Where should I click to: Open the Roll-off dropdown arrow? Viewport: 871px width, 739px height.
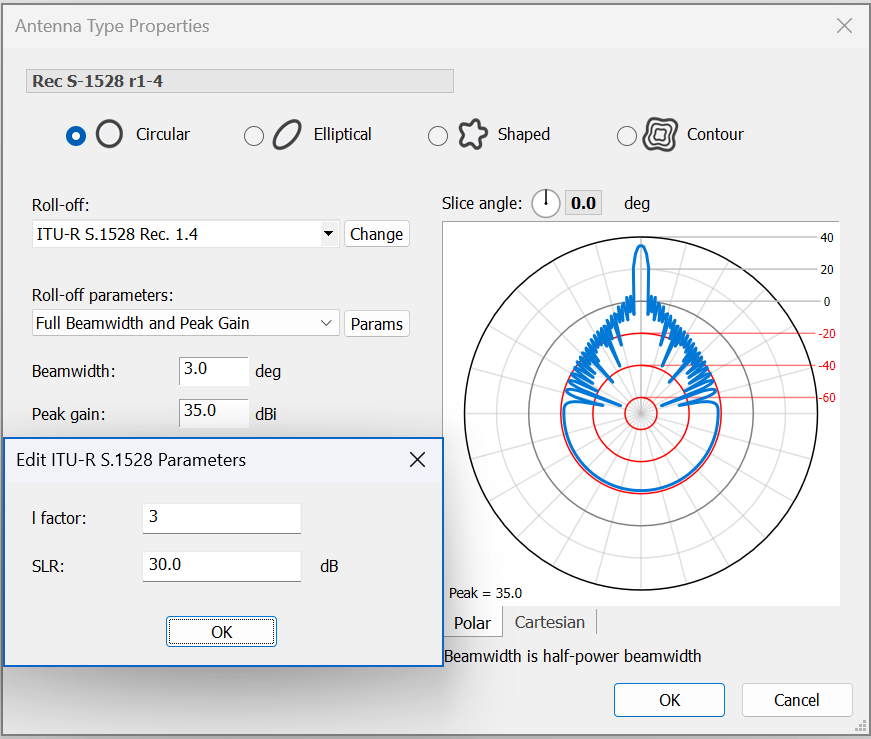click(x=329, y=234)
